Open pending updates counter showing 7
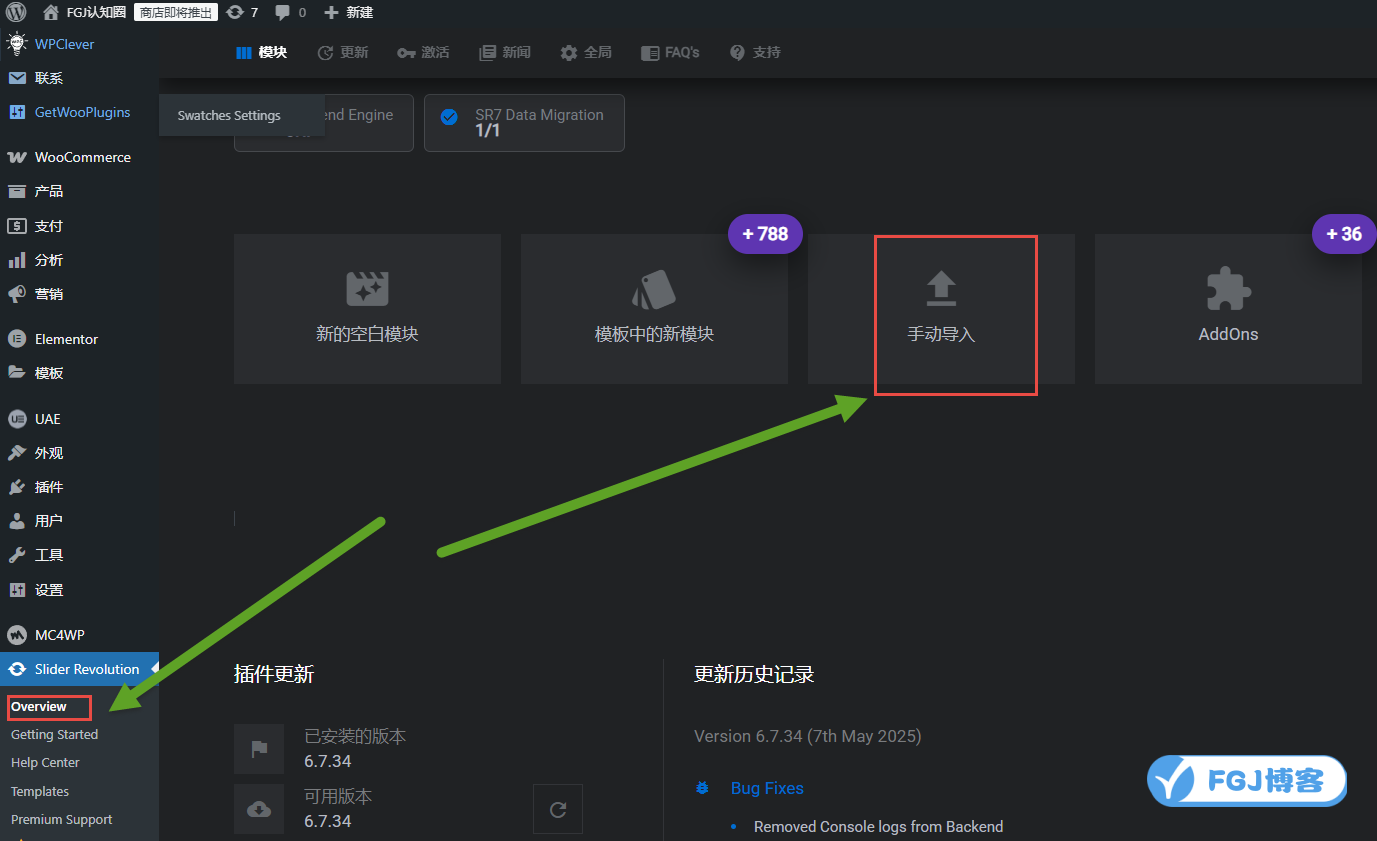Image resolution: width=1377 pixels, height=841 pixels. [x=242, y=12]
